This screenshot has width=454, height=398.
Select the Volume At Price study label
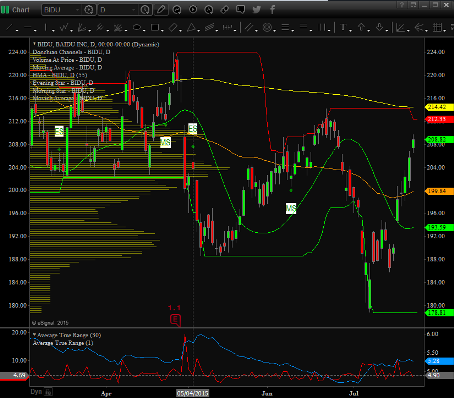[x=67, y=60]
